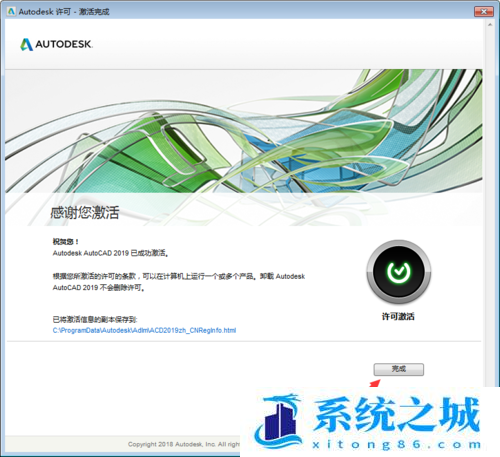
Task: Click the AUTODESK wordmark text
Action: pyautogui.click(x=64, y=44)
